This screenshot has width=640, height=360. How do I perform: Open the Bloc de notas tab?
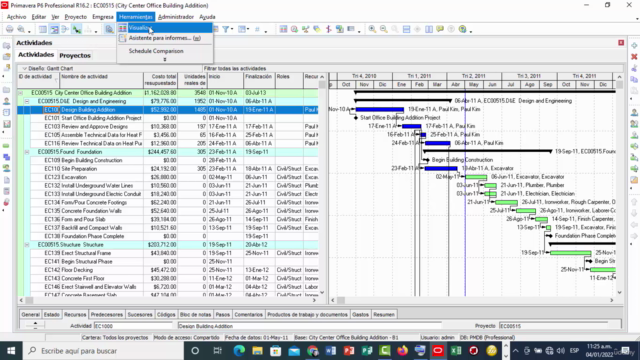195,315
